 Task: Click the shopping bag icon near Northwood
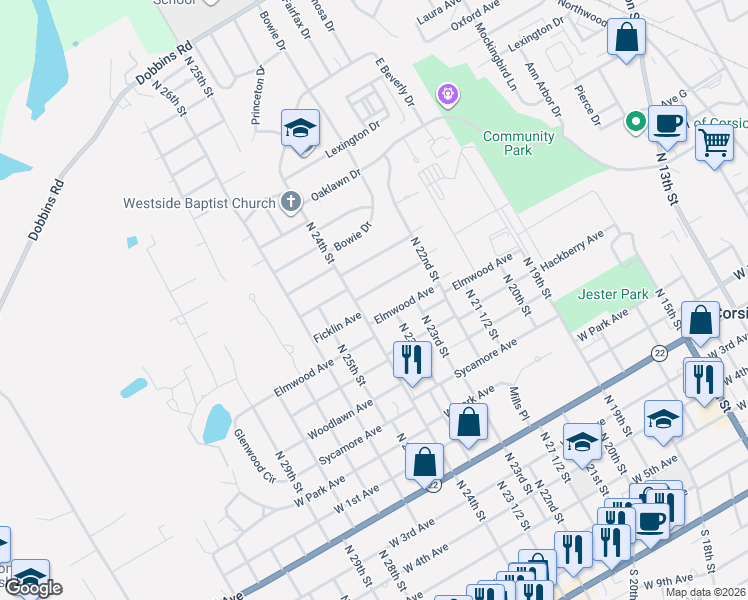626,37
